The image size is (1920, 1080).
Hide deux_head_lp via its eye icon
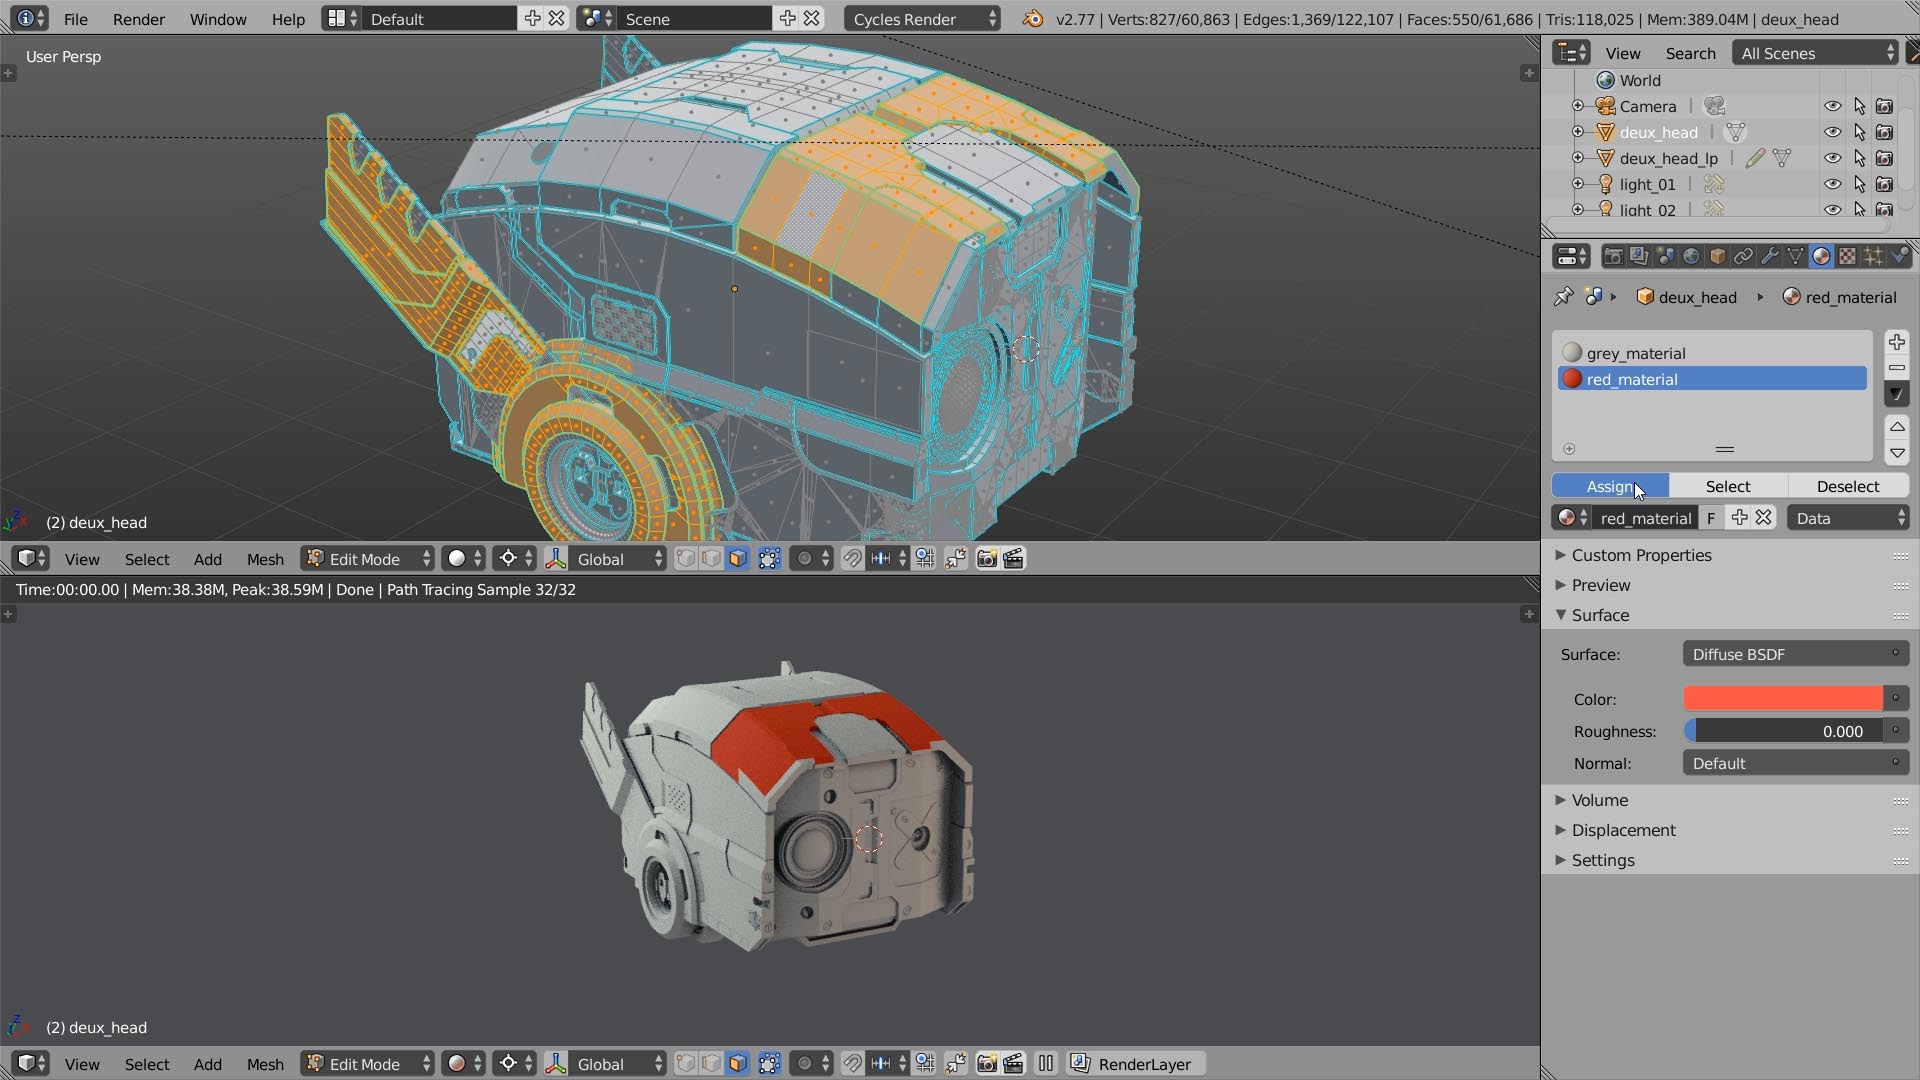tap(1832, 158)
